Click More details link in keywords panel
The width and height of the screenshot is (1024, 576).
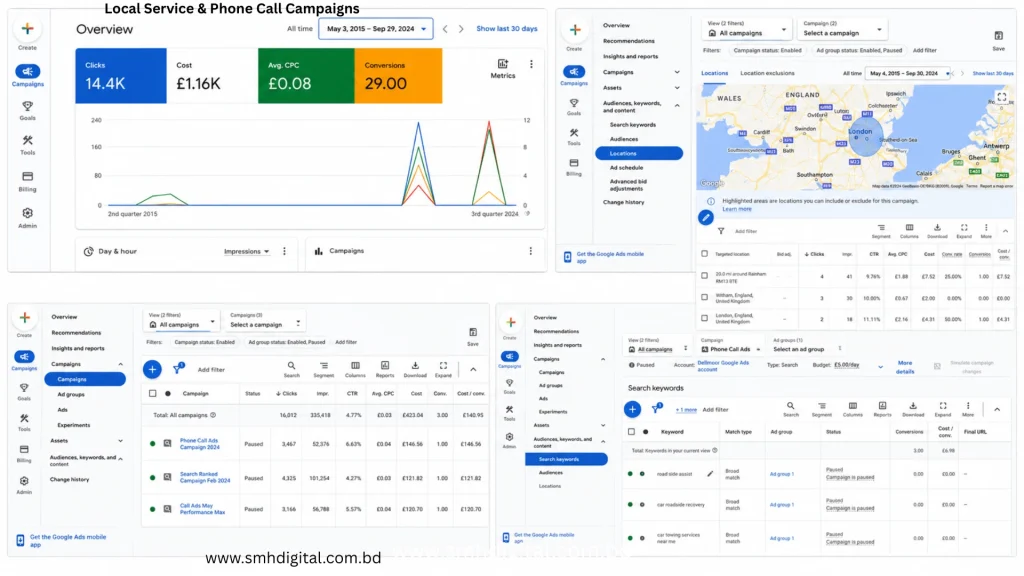click(904, 367)
